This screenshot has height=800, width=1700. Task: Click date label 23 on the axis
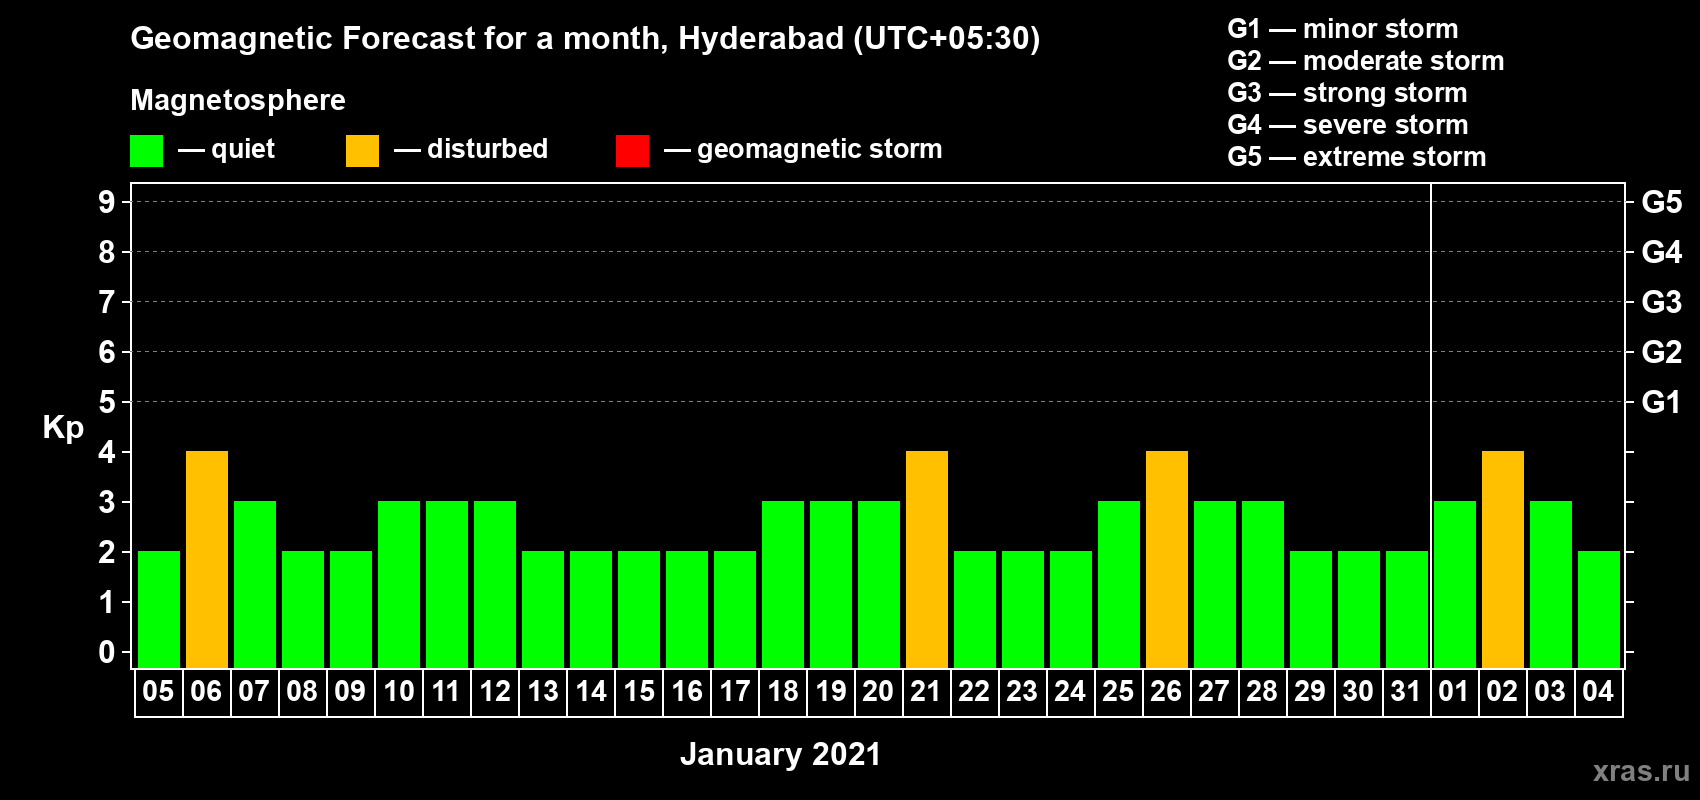click(x=1022, y=691)
